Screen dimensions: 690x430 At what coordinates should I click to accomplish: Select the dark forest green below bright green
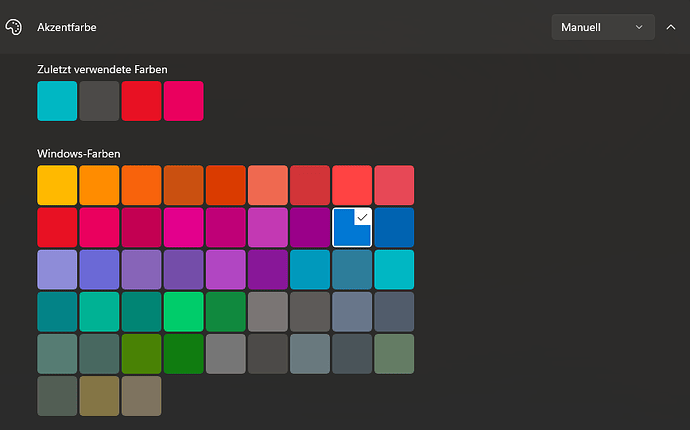[x=184, y=354]
